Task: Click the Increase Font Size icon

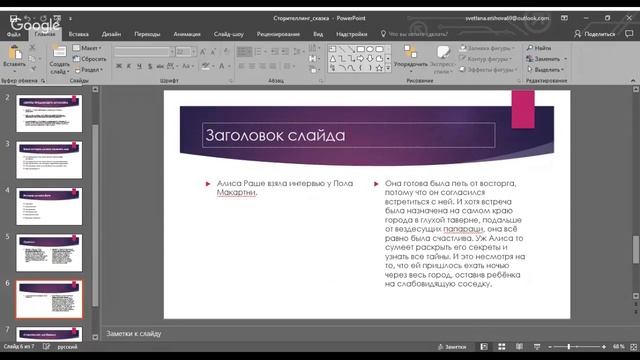Action: coord(203,52)
